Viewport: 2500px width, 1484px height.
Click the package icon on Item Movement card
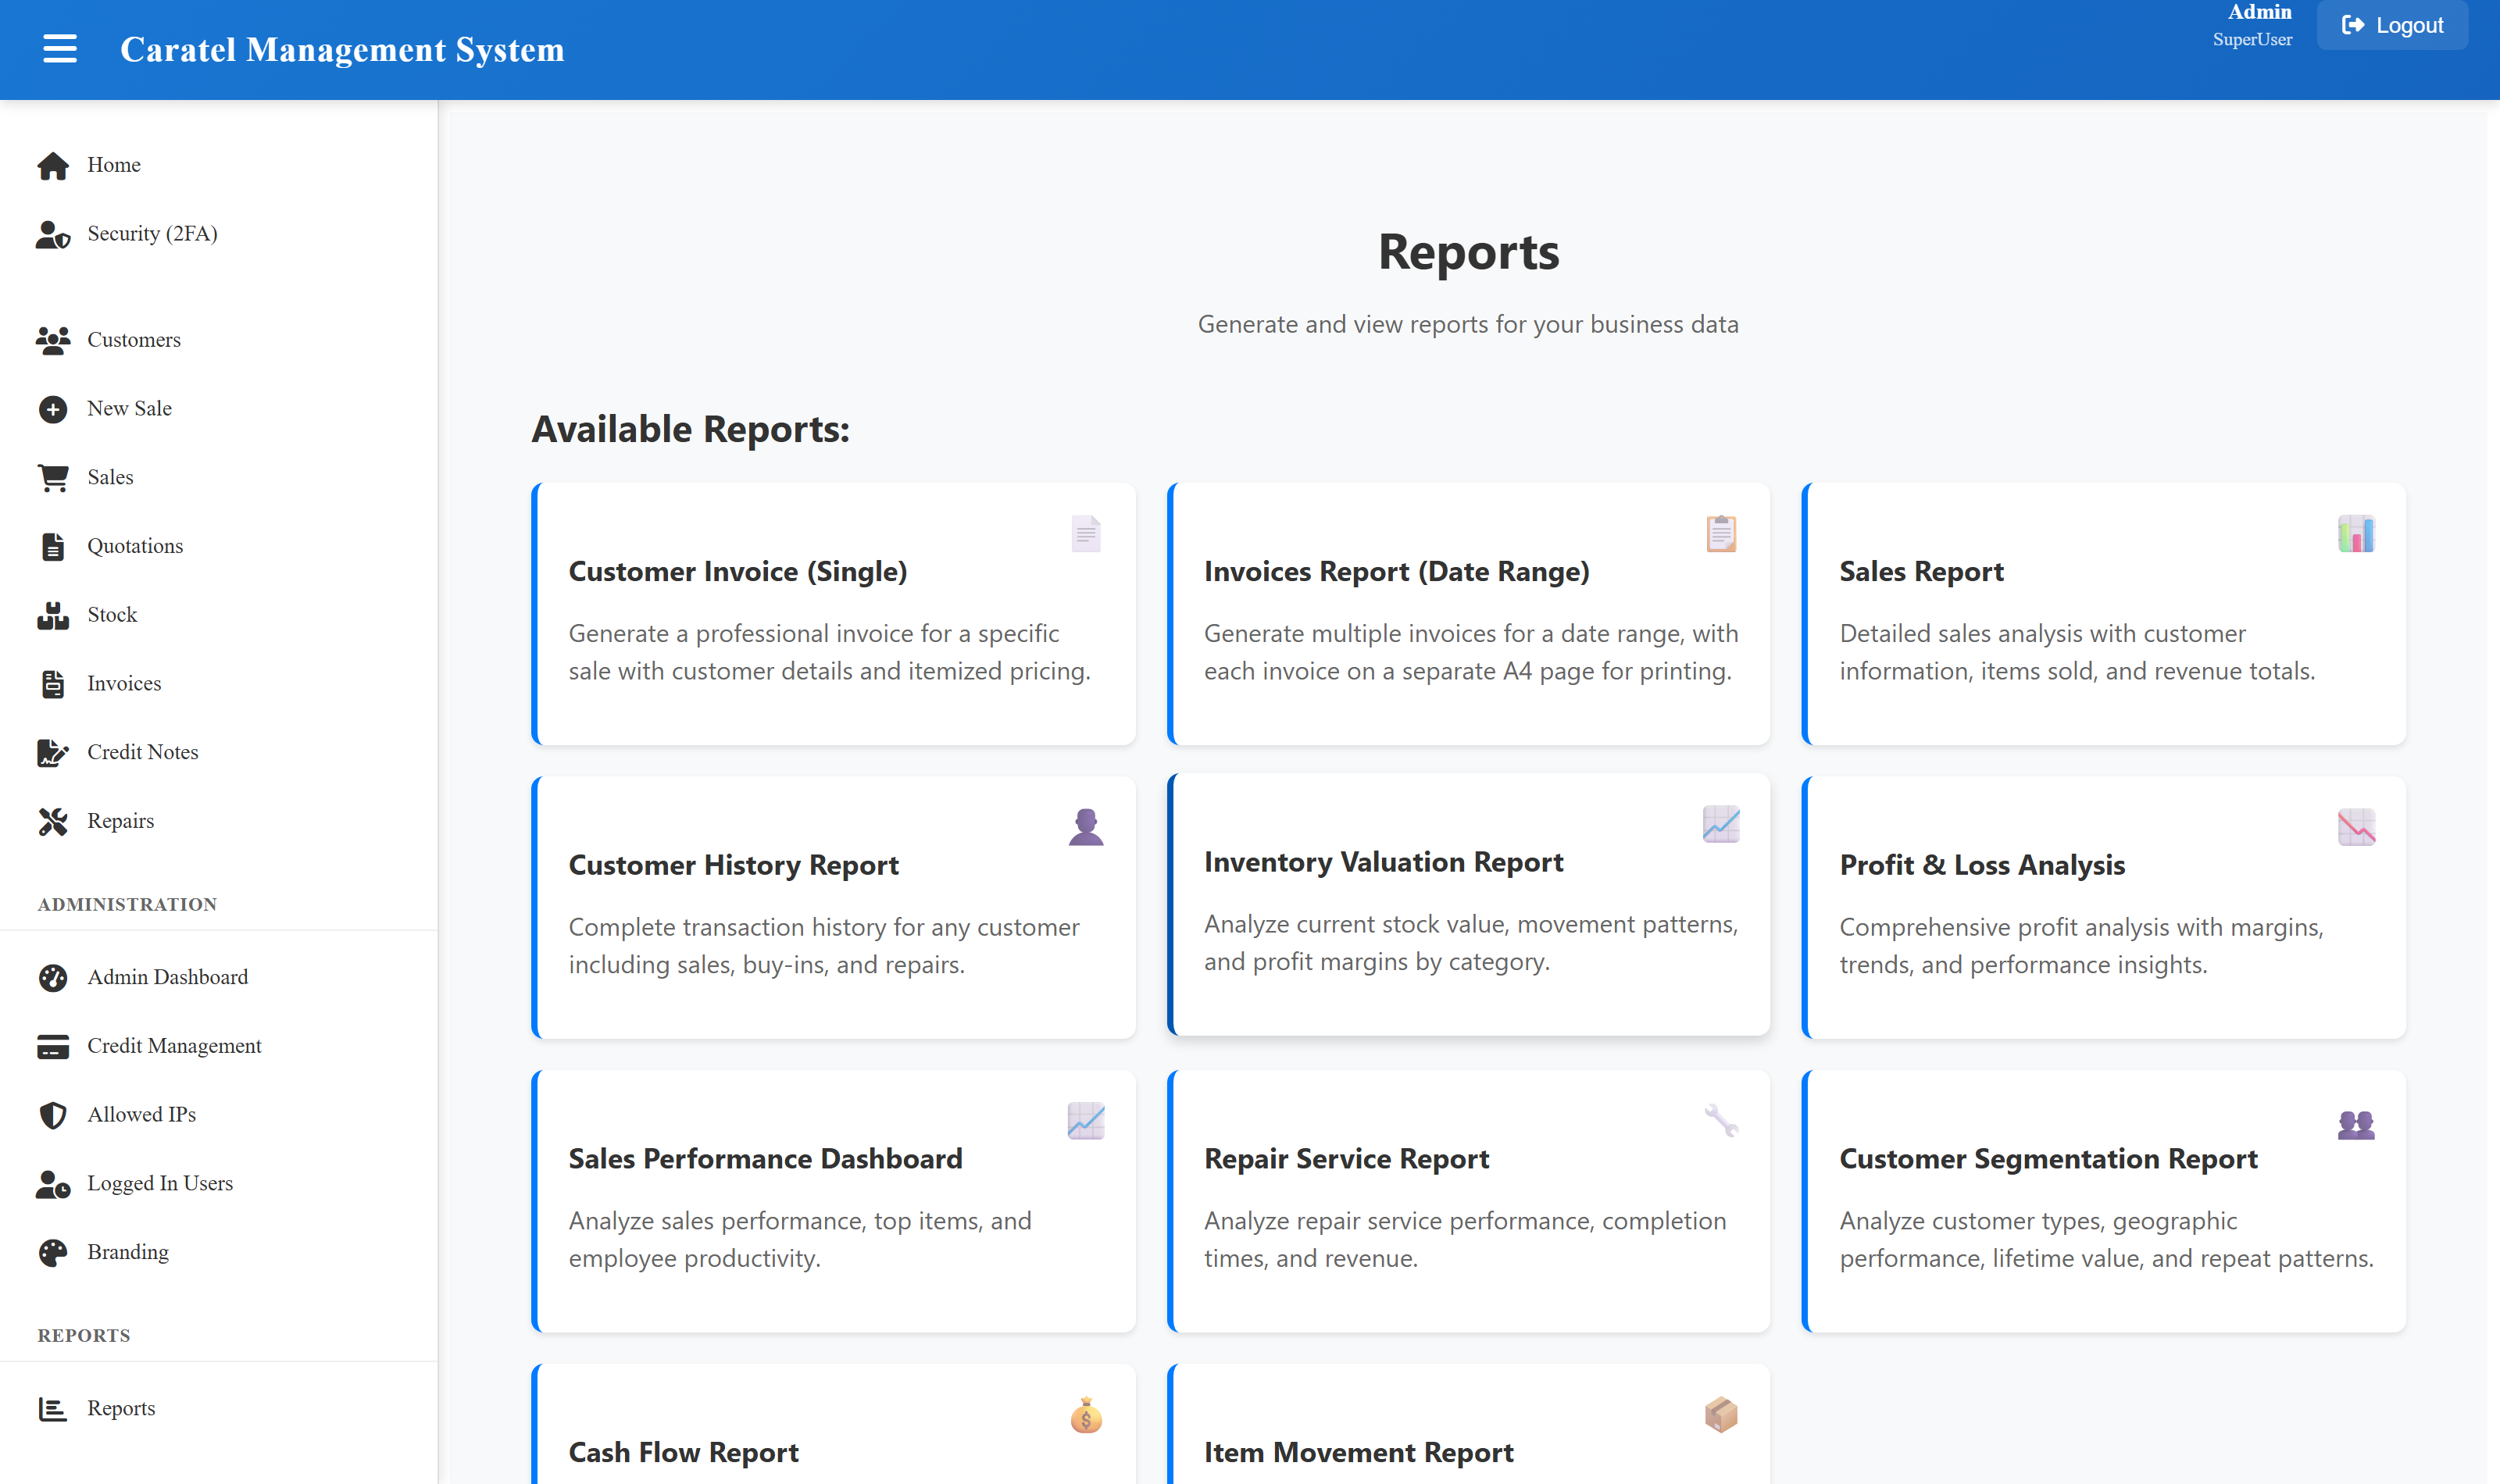click(x=1721, y=1415)
